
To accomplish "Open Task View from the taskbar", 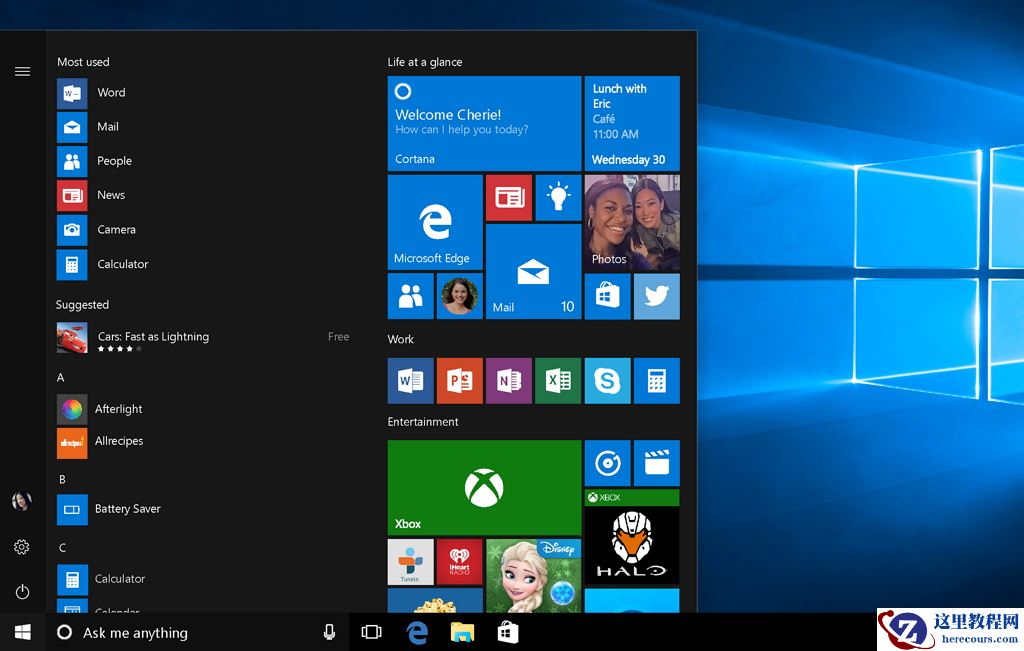I will [371, 632].
